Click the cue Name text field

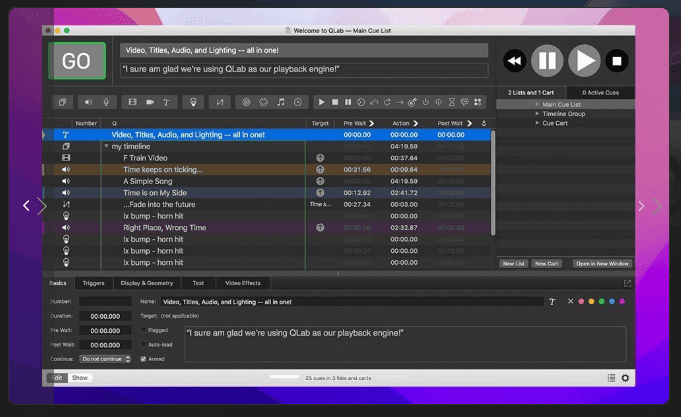[352, 301]
